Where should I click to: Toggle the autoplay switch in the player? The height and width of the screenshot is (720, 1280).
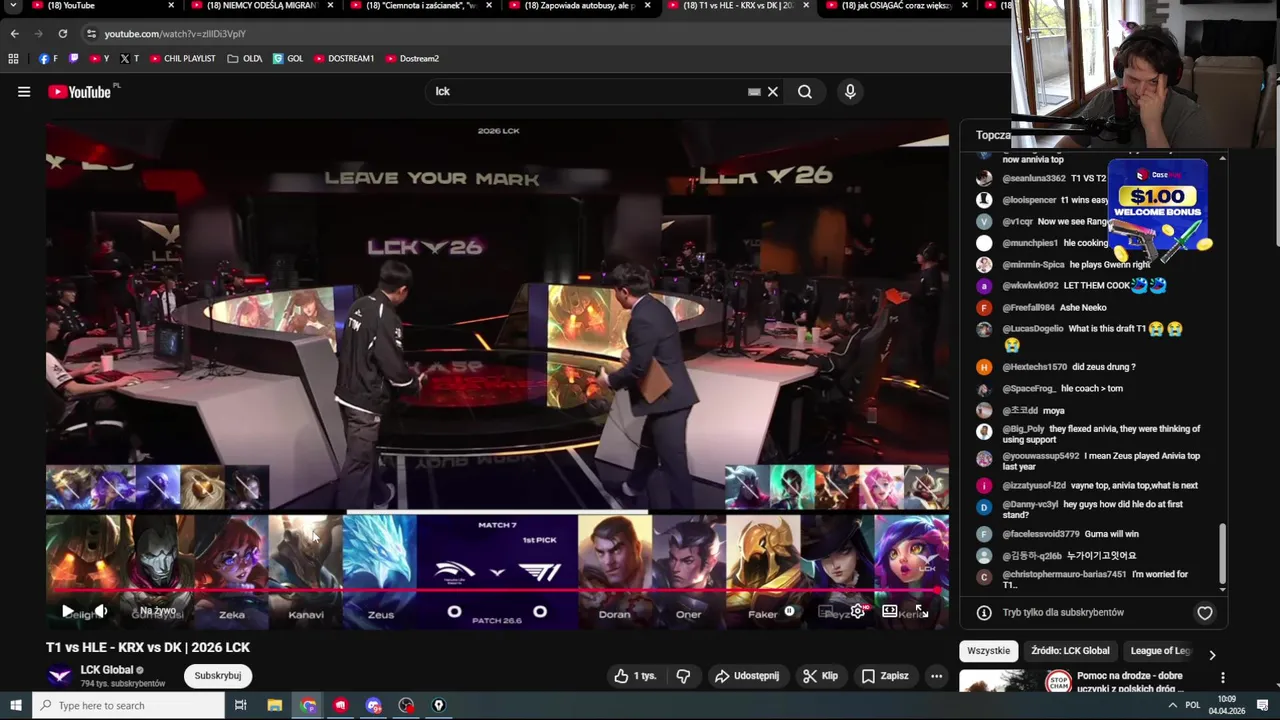(x=789, y=611)
